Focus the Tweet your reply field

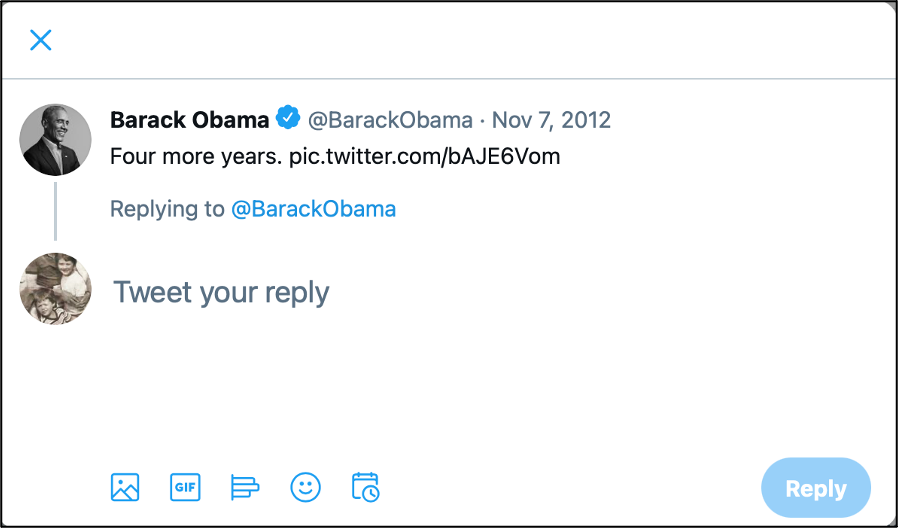(221, 292)
